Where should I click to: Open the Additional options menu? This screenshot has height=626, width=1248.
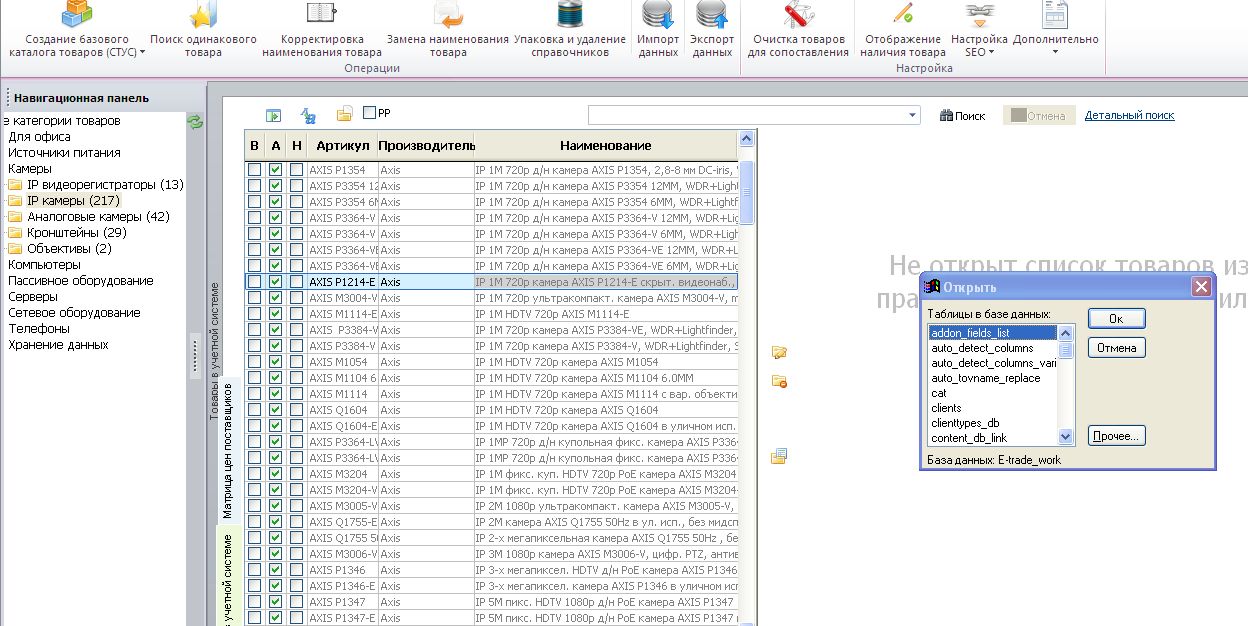[x=1055, y=30]
